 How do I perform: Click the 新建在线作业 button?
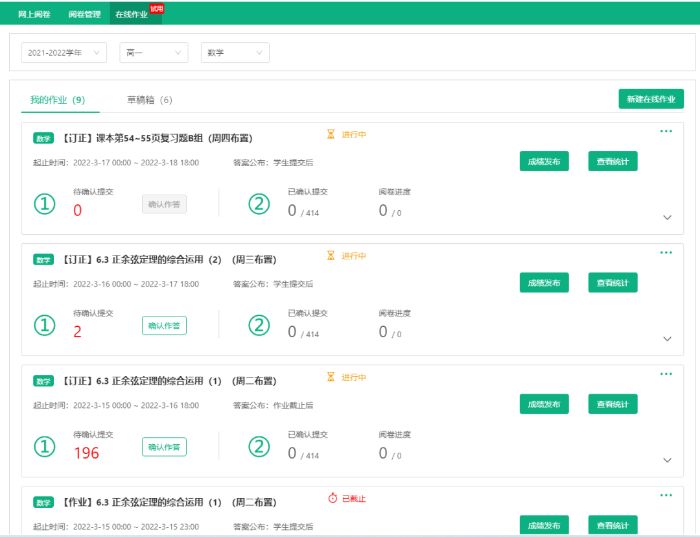coord(651,99)
